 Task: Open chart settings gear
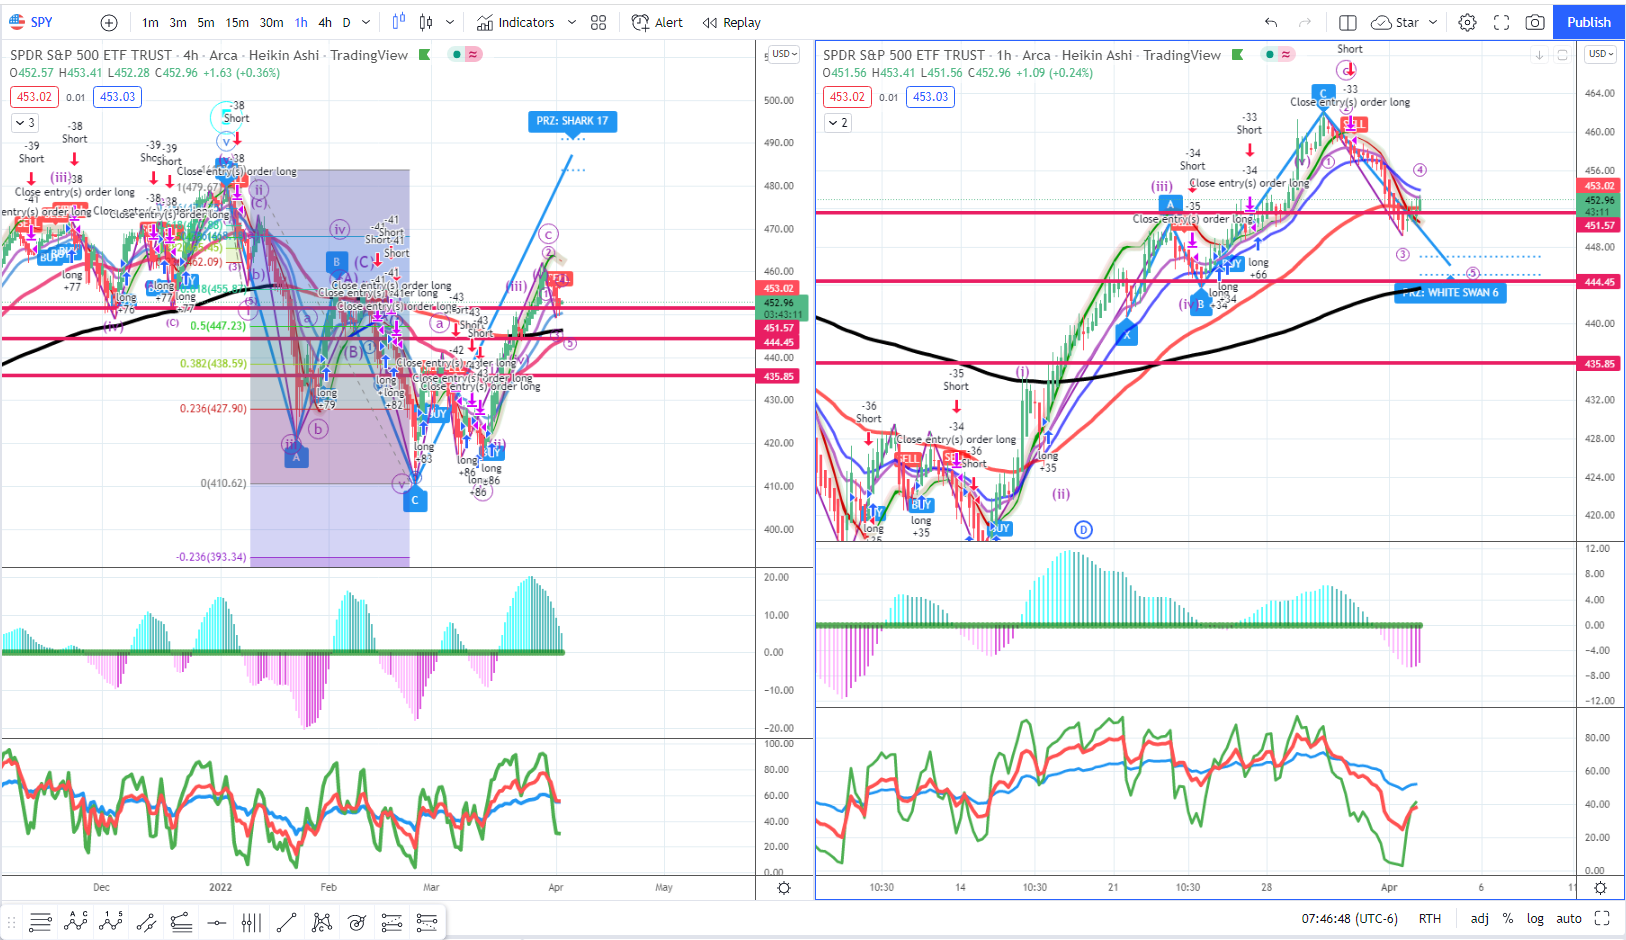pyautogui.click(x=1467, y=22)
